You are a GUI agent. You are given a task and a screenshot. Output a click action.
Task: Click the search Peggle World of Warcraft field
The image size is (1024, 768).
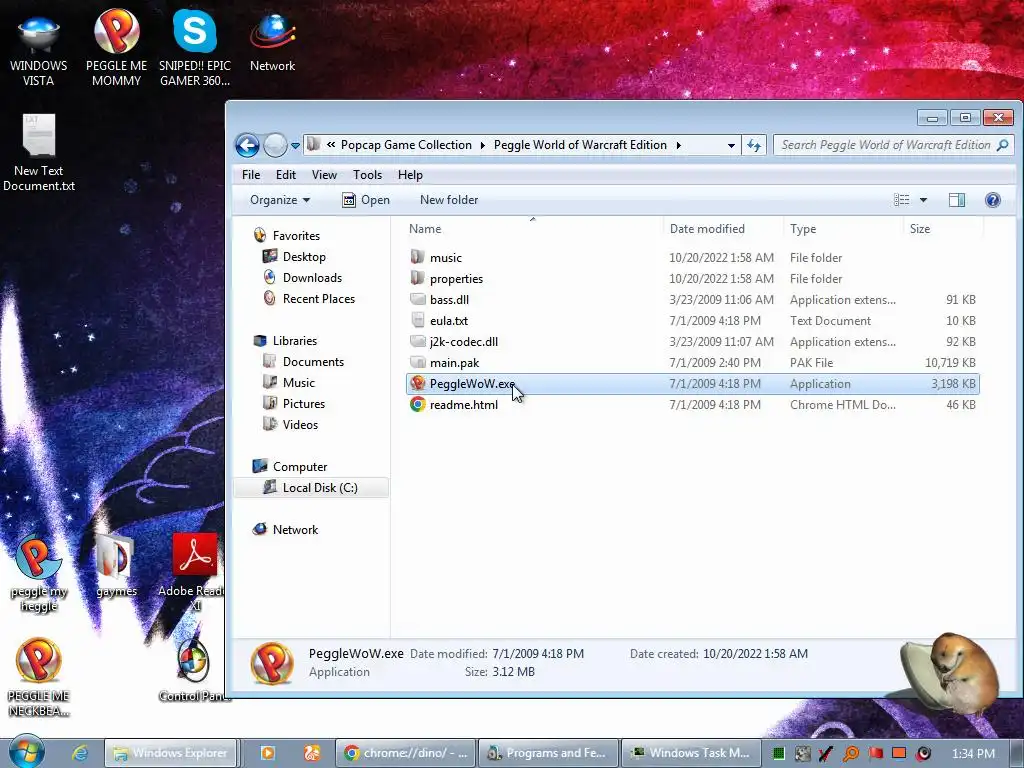(x=893, y=145)
